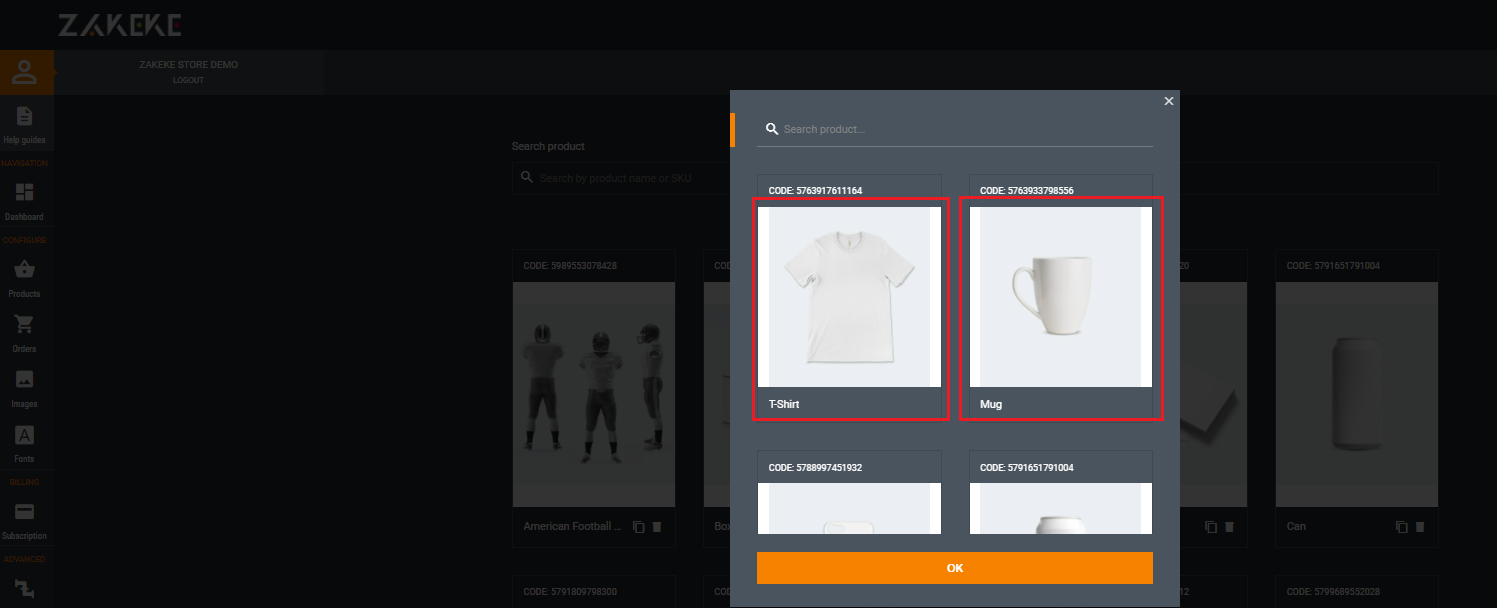
Task: Open Orders section in the sidebar
Action: click(x=25, y=333)
